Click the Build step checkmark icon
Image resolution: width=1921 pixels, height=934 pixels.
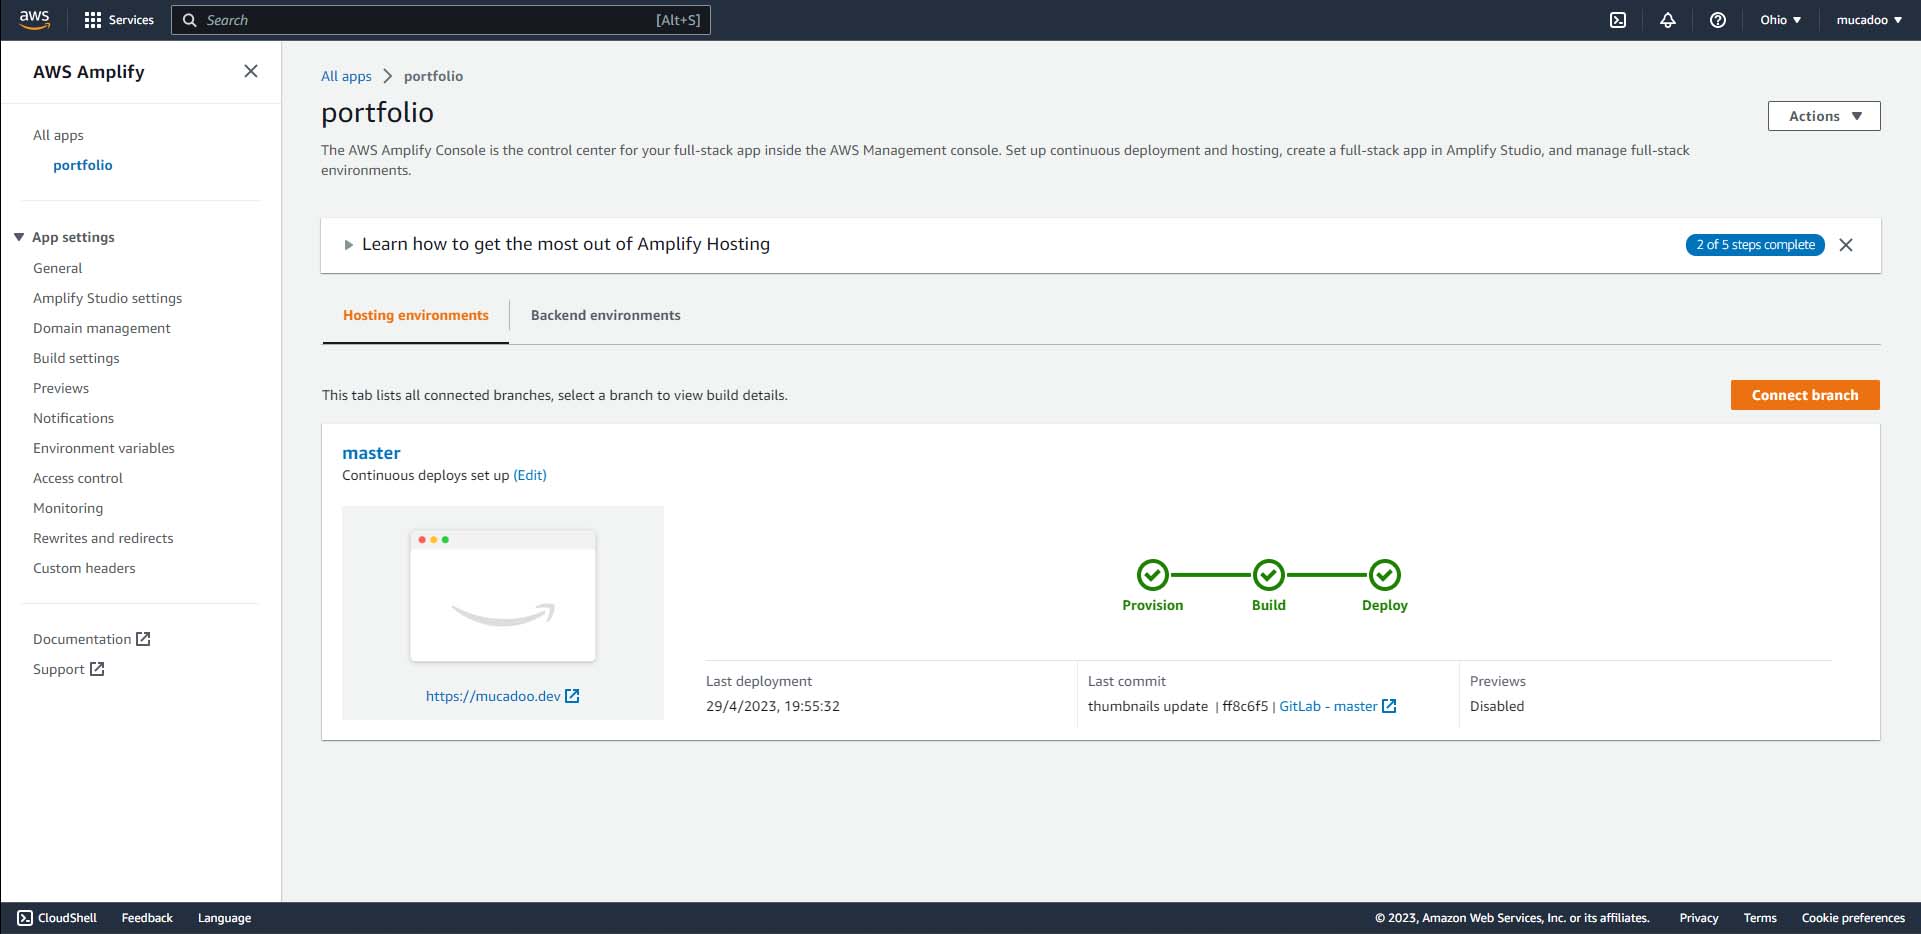click(x=1269, y=575)
